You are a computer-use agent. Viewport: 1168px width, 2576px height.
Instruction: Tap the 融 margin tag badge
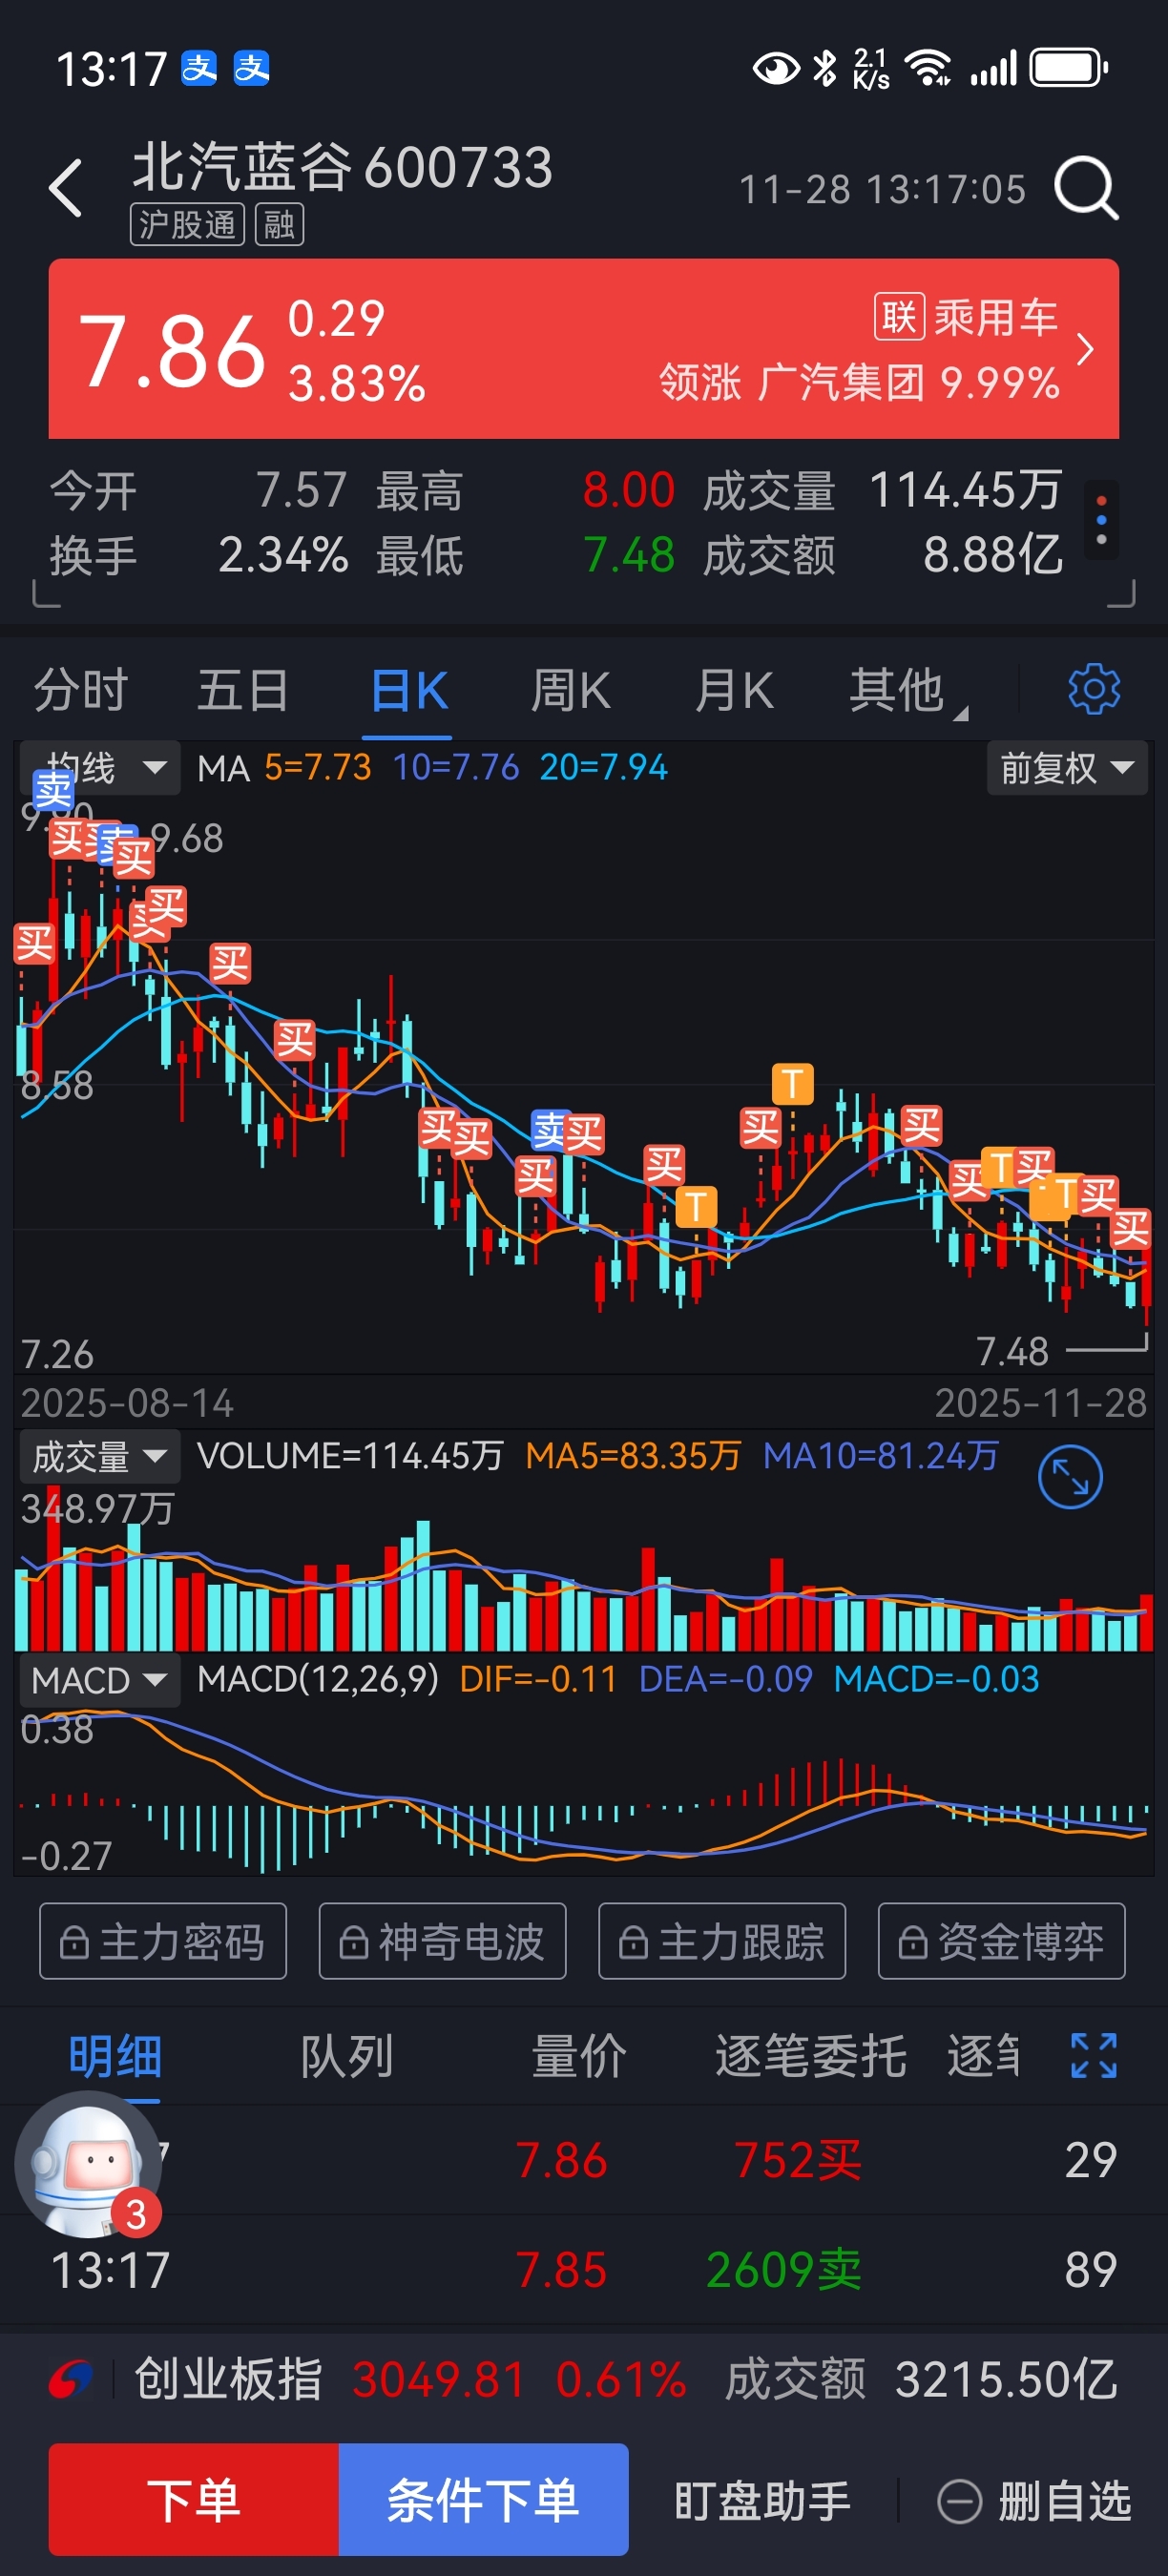pyautogui.click(x=279, y=224)
